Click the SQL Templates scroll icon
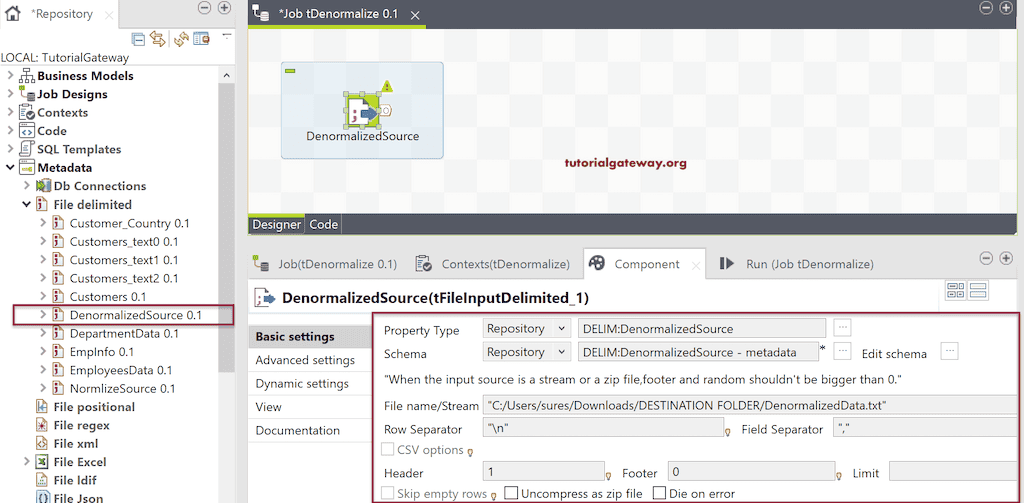Screen dimensions: 1024x503 click(27, 149)
